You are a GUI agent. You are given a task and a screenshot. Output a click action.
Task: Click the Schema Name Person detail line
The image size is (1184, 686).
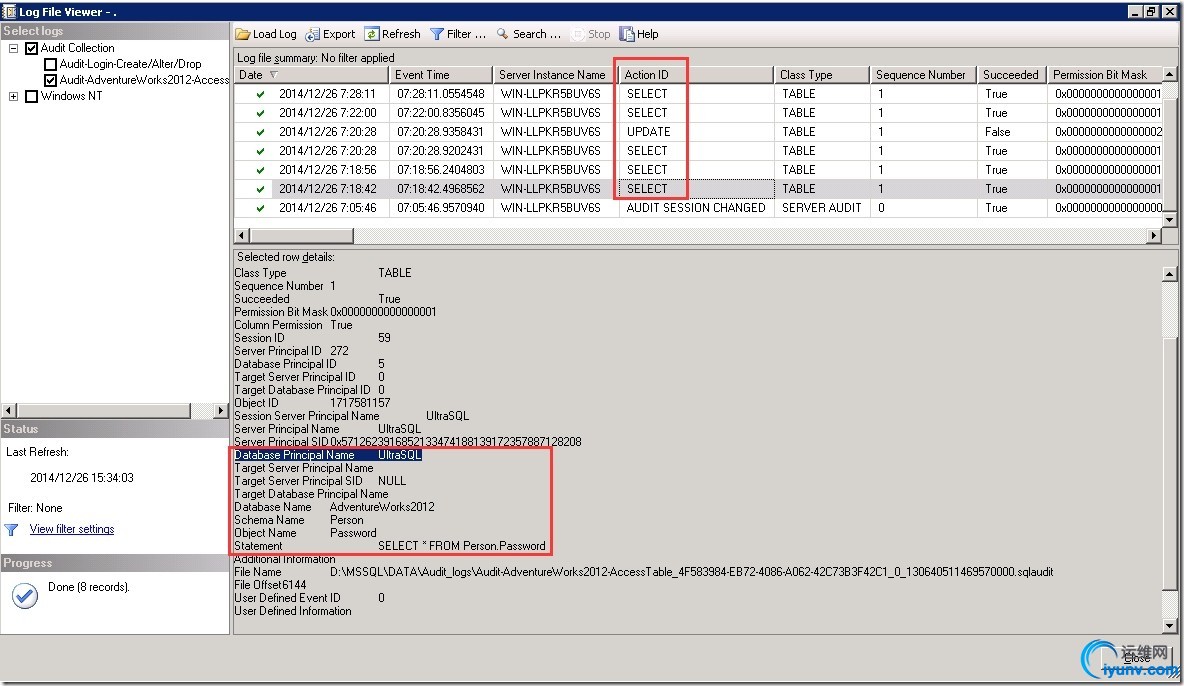(x=299, y=520)
